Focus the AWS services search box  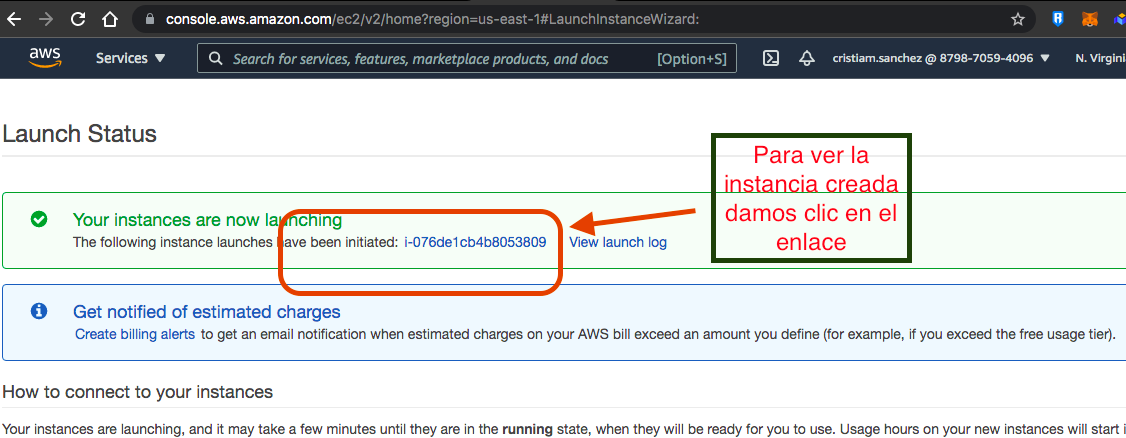pos(440,59)
